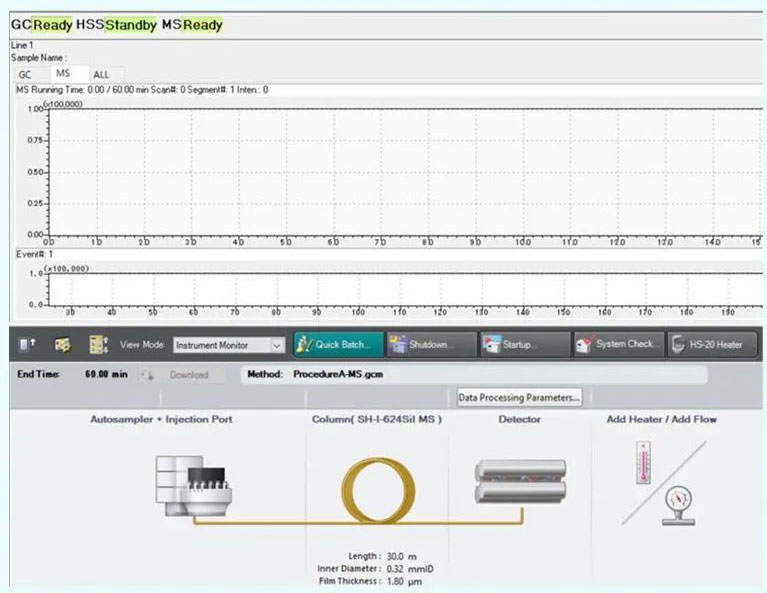Click the first toolbar icon left of View Mode
Viewport: 767px width, 593px height.
26,344
